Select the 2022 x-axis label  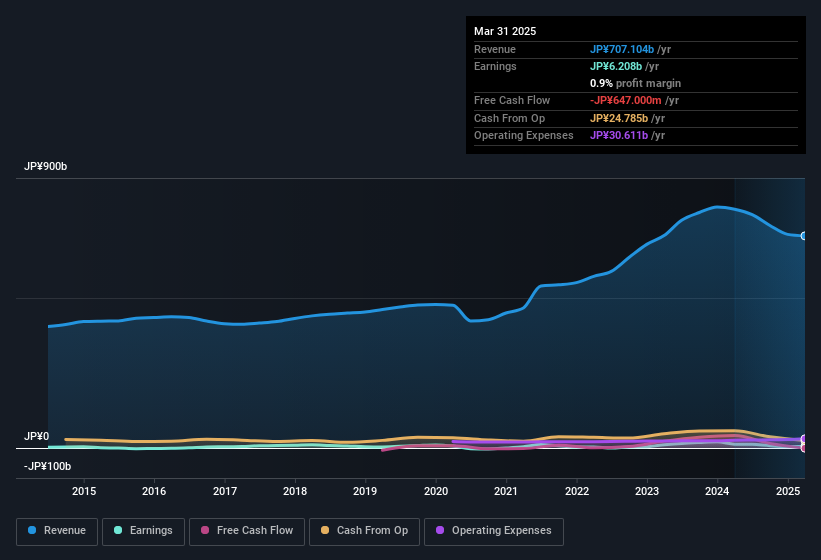(x=576, y=491)
